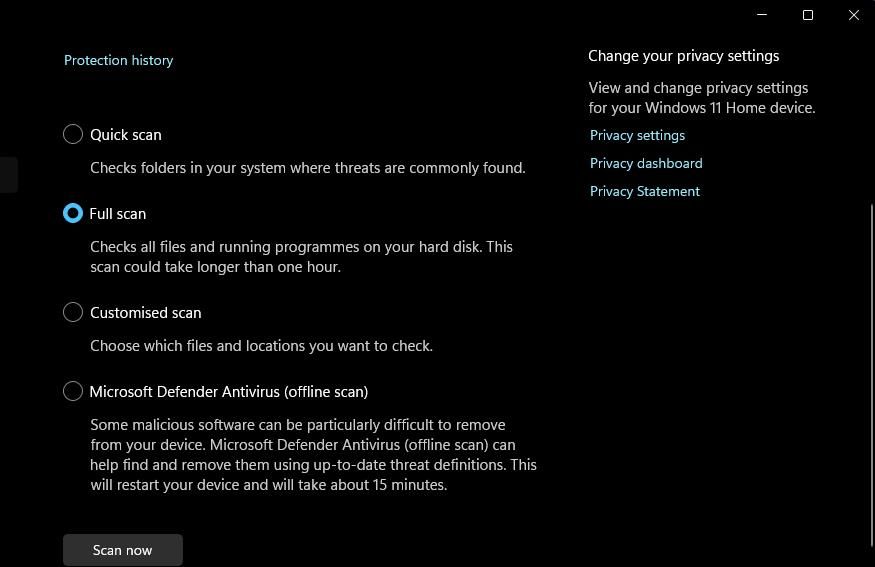
Task: Open the Protection history link
Action: coord(118,60)
